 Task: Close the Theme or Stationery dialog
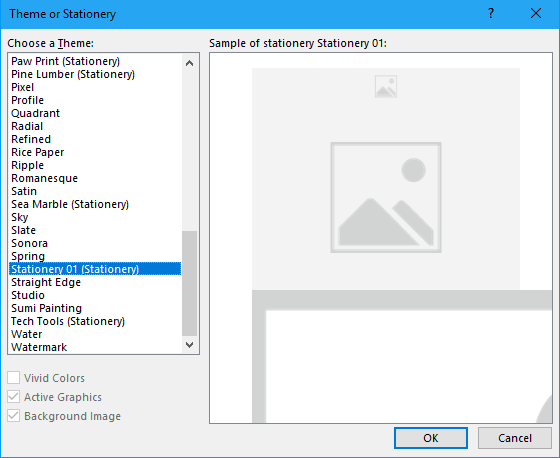536,14
